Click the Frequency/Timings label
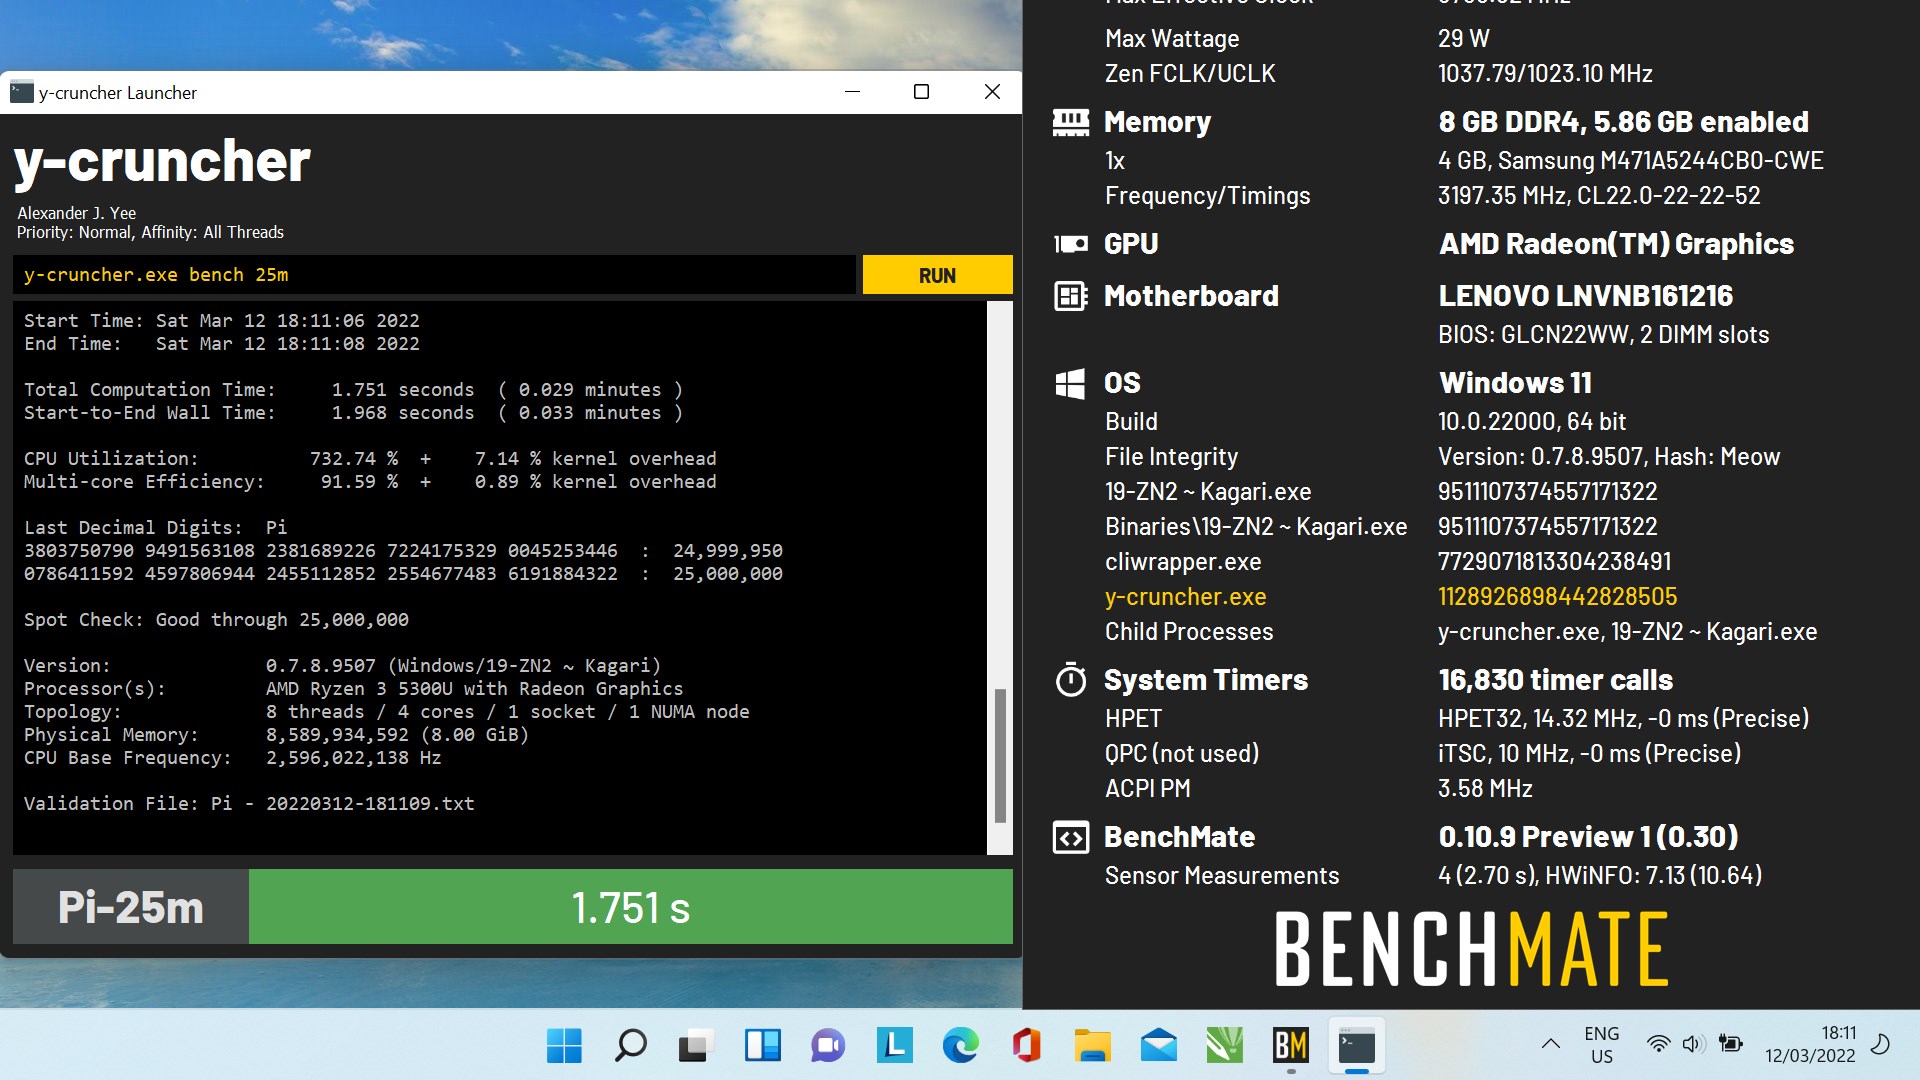Screen dimensions: 1920x1080 click(x=1207, y=196)
